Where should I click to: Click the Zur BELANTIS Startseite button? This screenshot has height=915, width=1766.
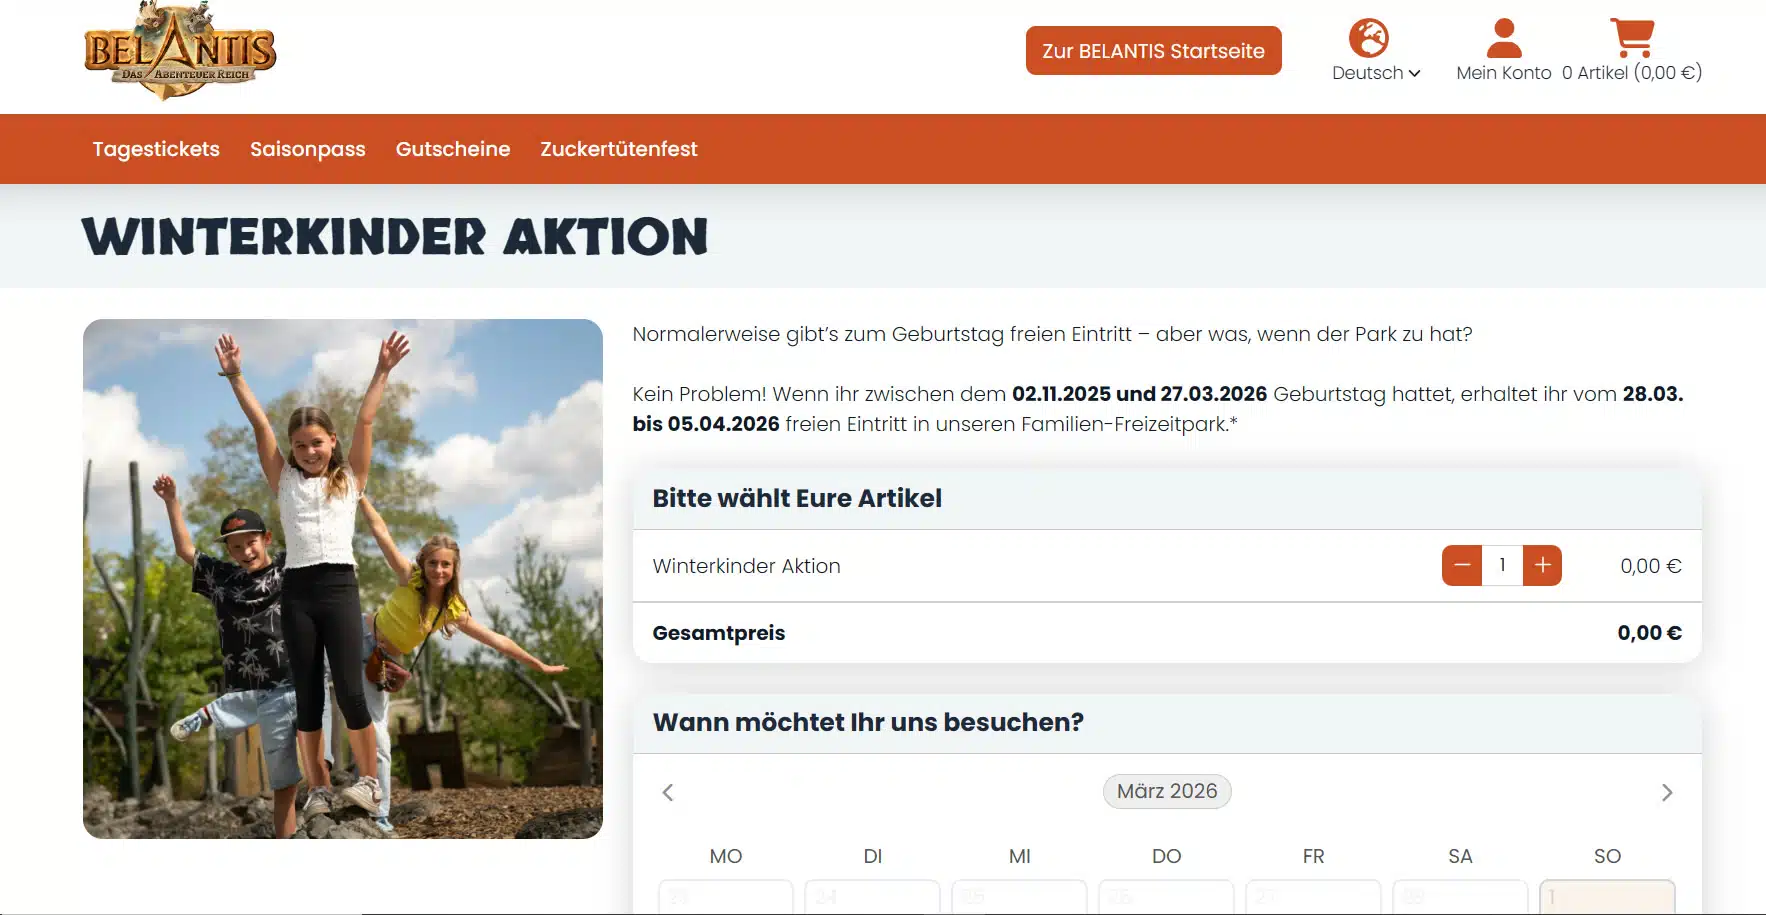[1153, 50]
